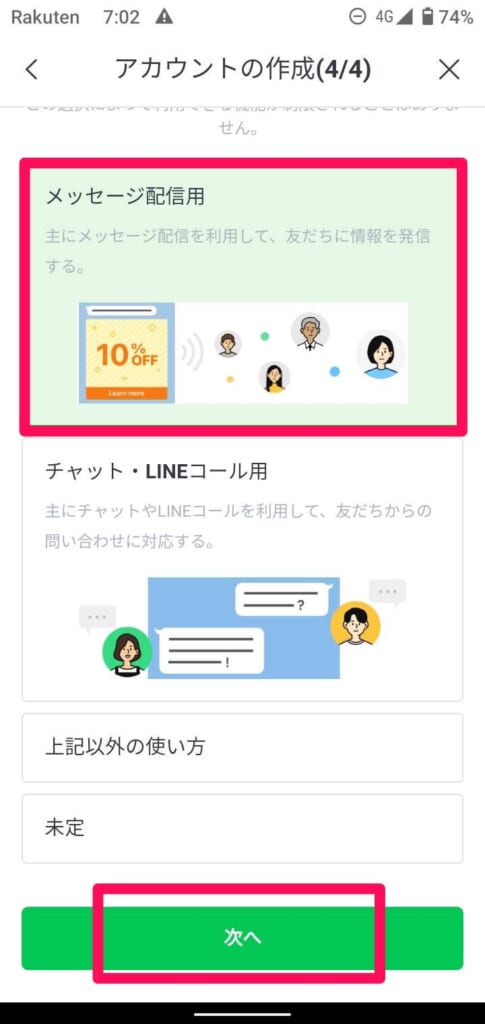The image size is (485, 1024).
Task: Tap the back arrow in header
Action: (32, 69)
